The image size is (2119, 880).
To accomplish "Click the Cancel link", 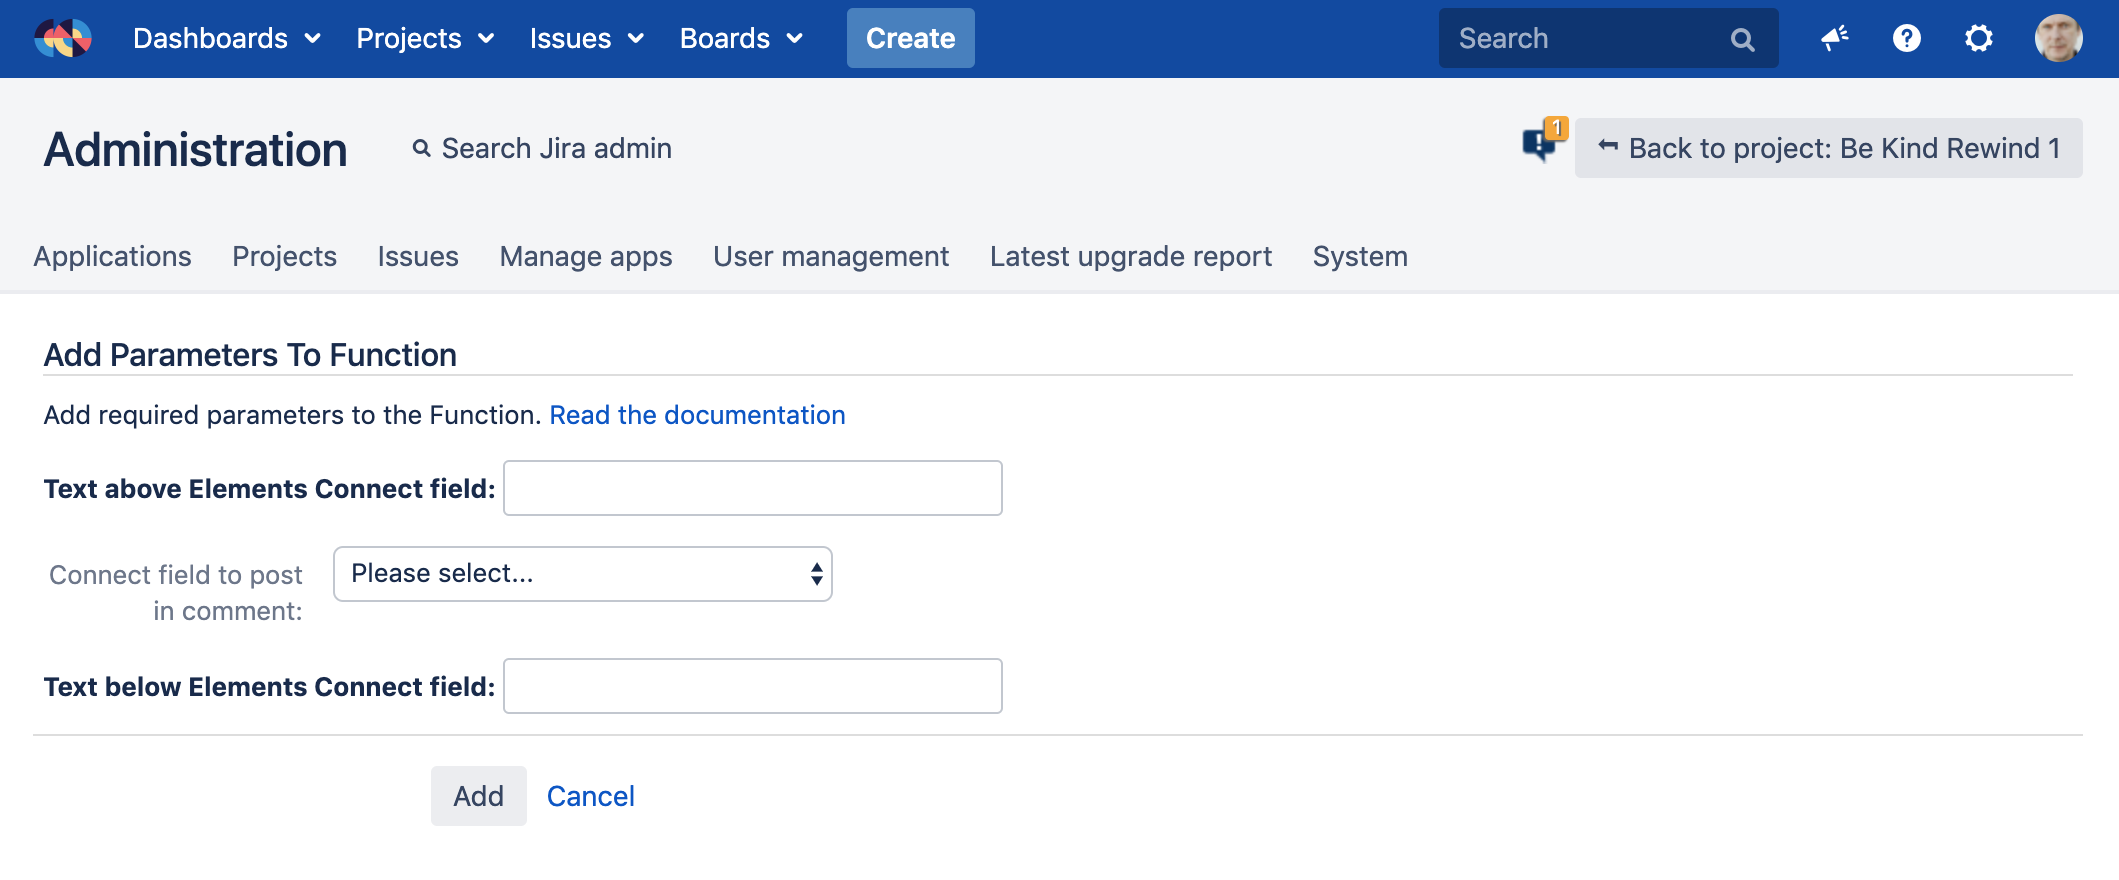I will (590, 796).
